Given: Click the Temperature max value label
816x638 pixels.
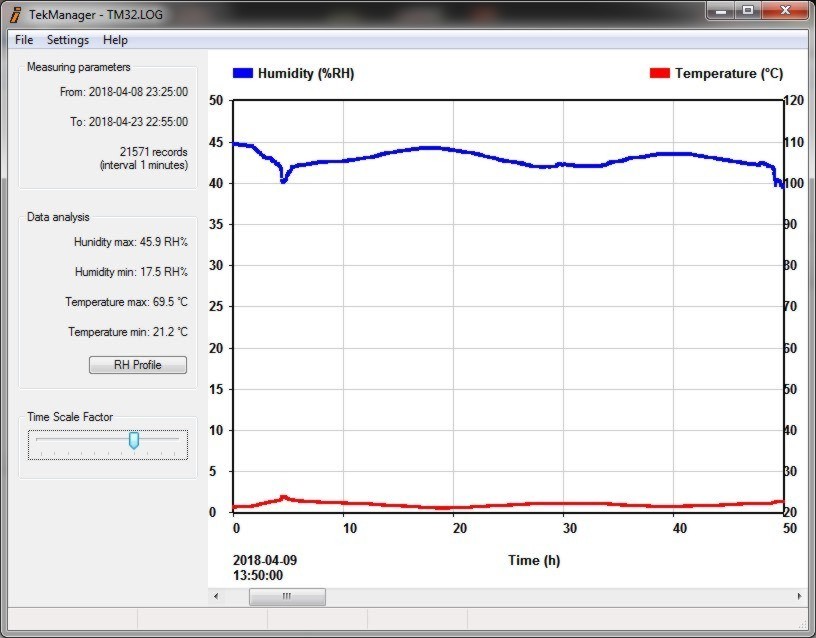Looking at the screenshot, I should tap(126, 302).
